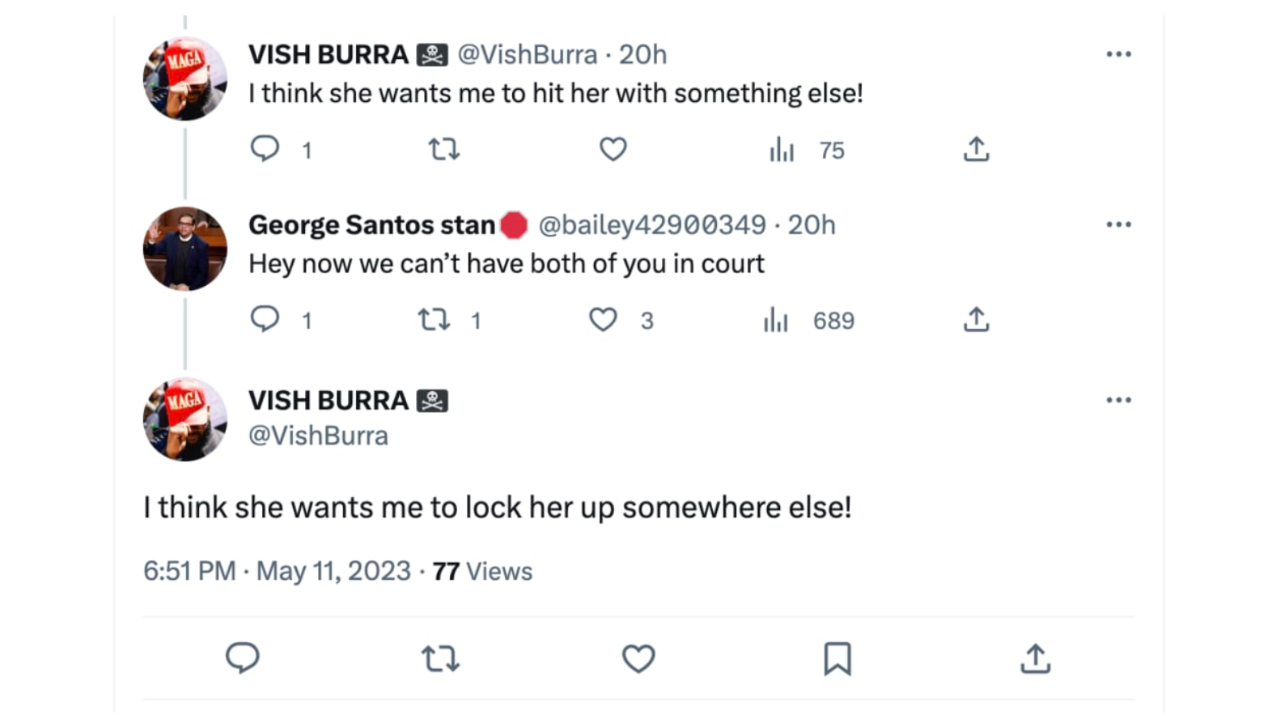Viewport: 1280px width, 720px height.
Task: Open more options for George Santos stan tweet
Action: (1118, 225)
